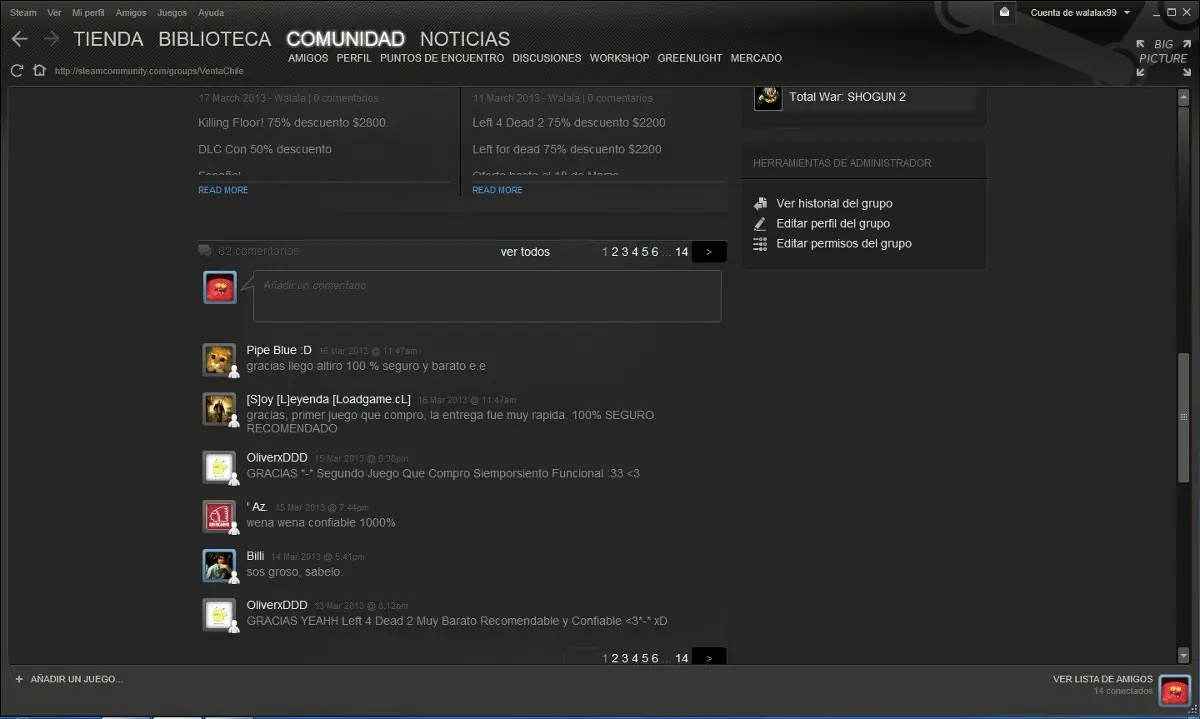Image resolution: width=1200 pixels, height=719 pixels.
Task: Open the Juegos menu
Action: point(172,13)
